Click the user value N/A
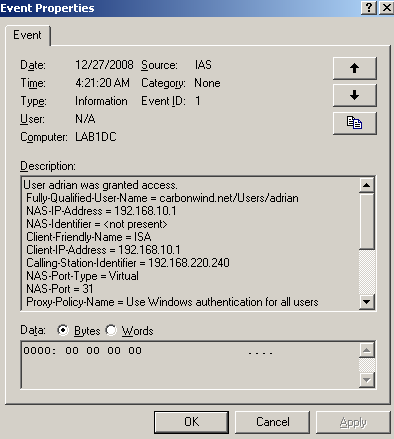The width and height of the screenshot is (394, 439). (85, 119)
